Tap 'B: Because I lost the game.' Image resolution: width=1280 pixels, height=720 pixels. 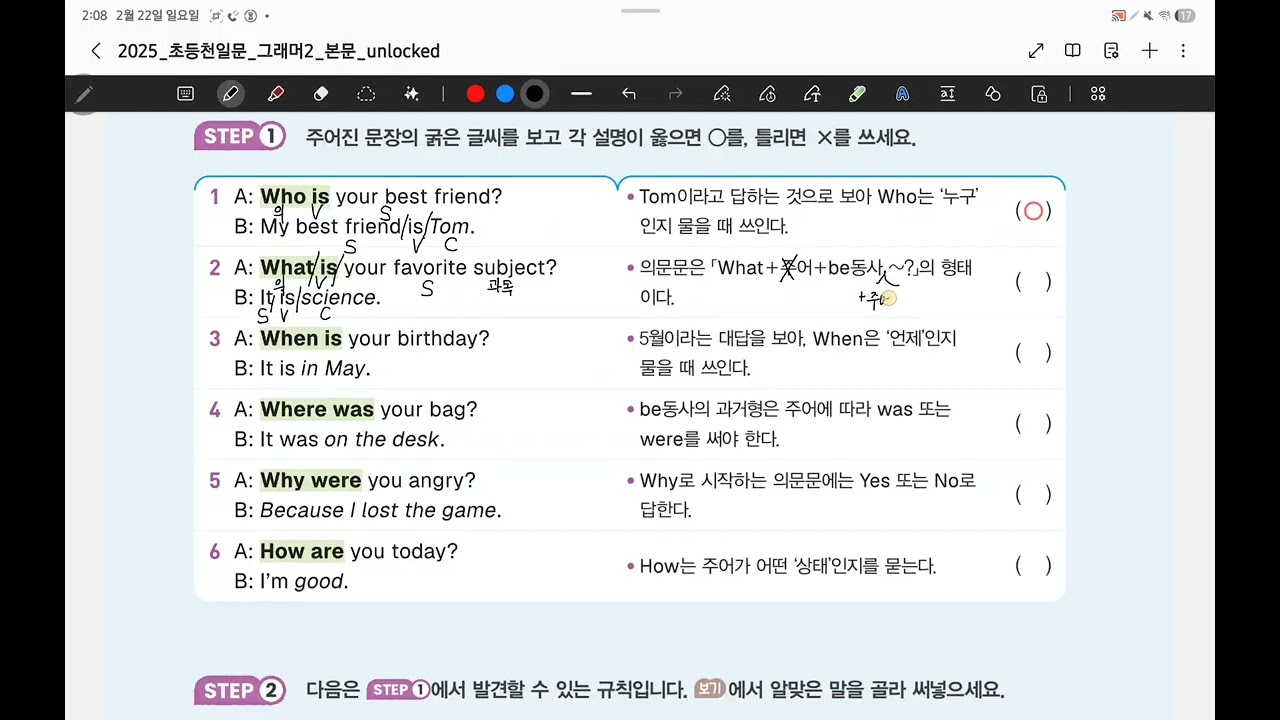tap(368, 511)
